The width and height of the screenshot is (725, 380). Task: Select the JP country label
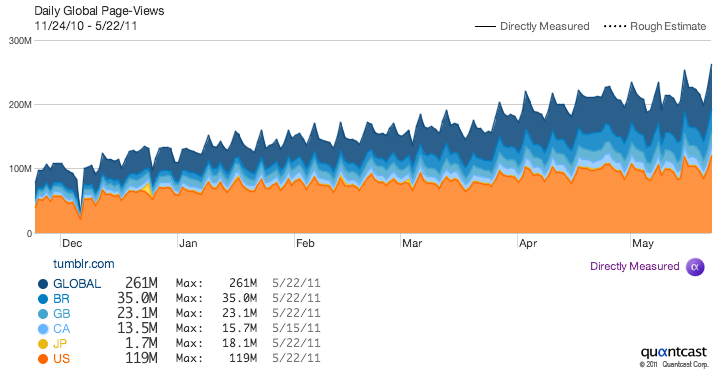tap(60, 343)
